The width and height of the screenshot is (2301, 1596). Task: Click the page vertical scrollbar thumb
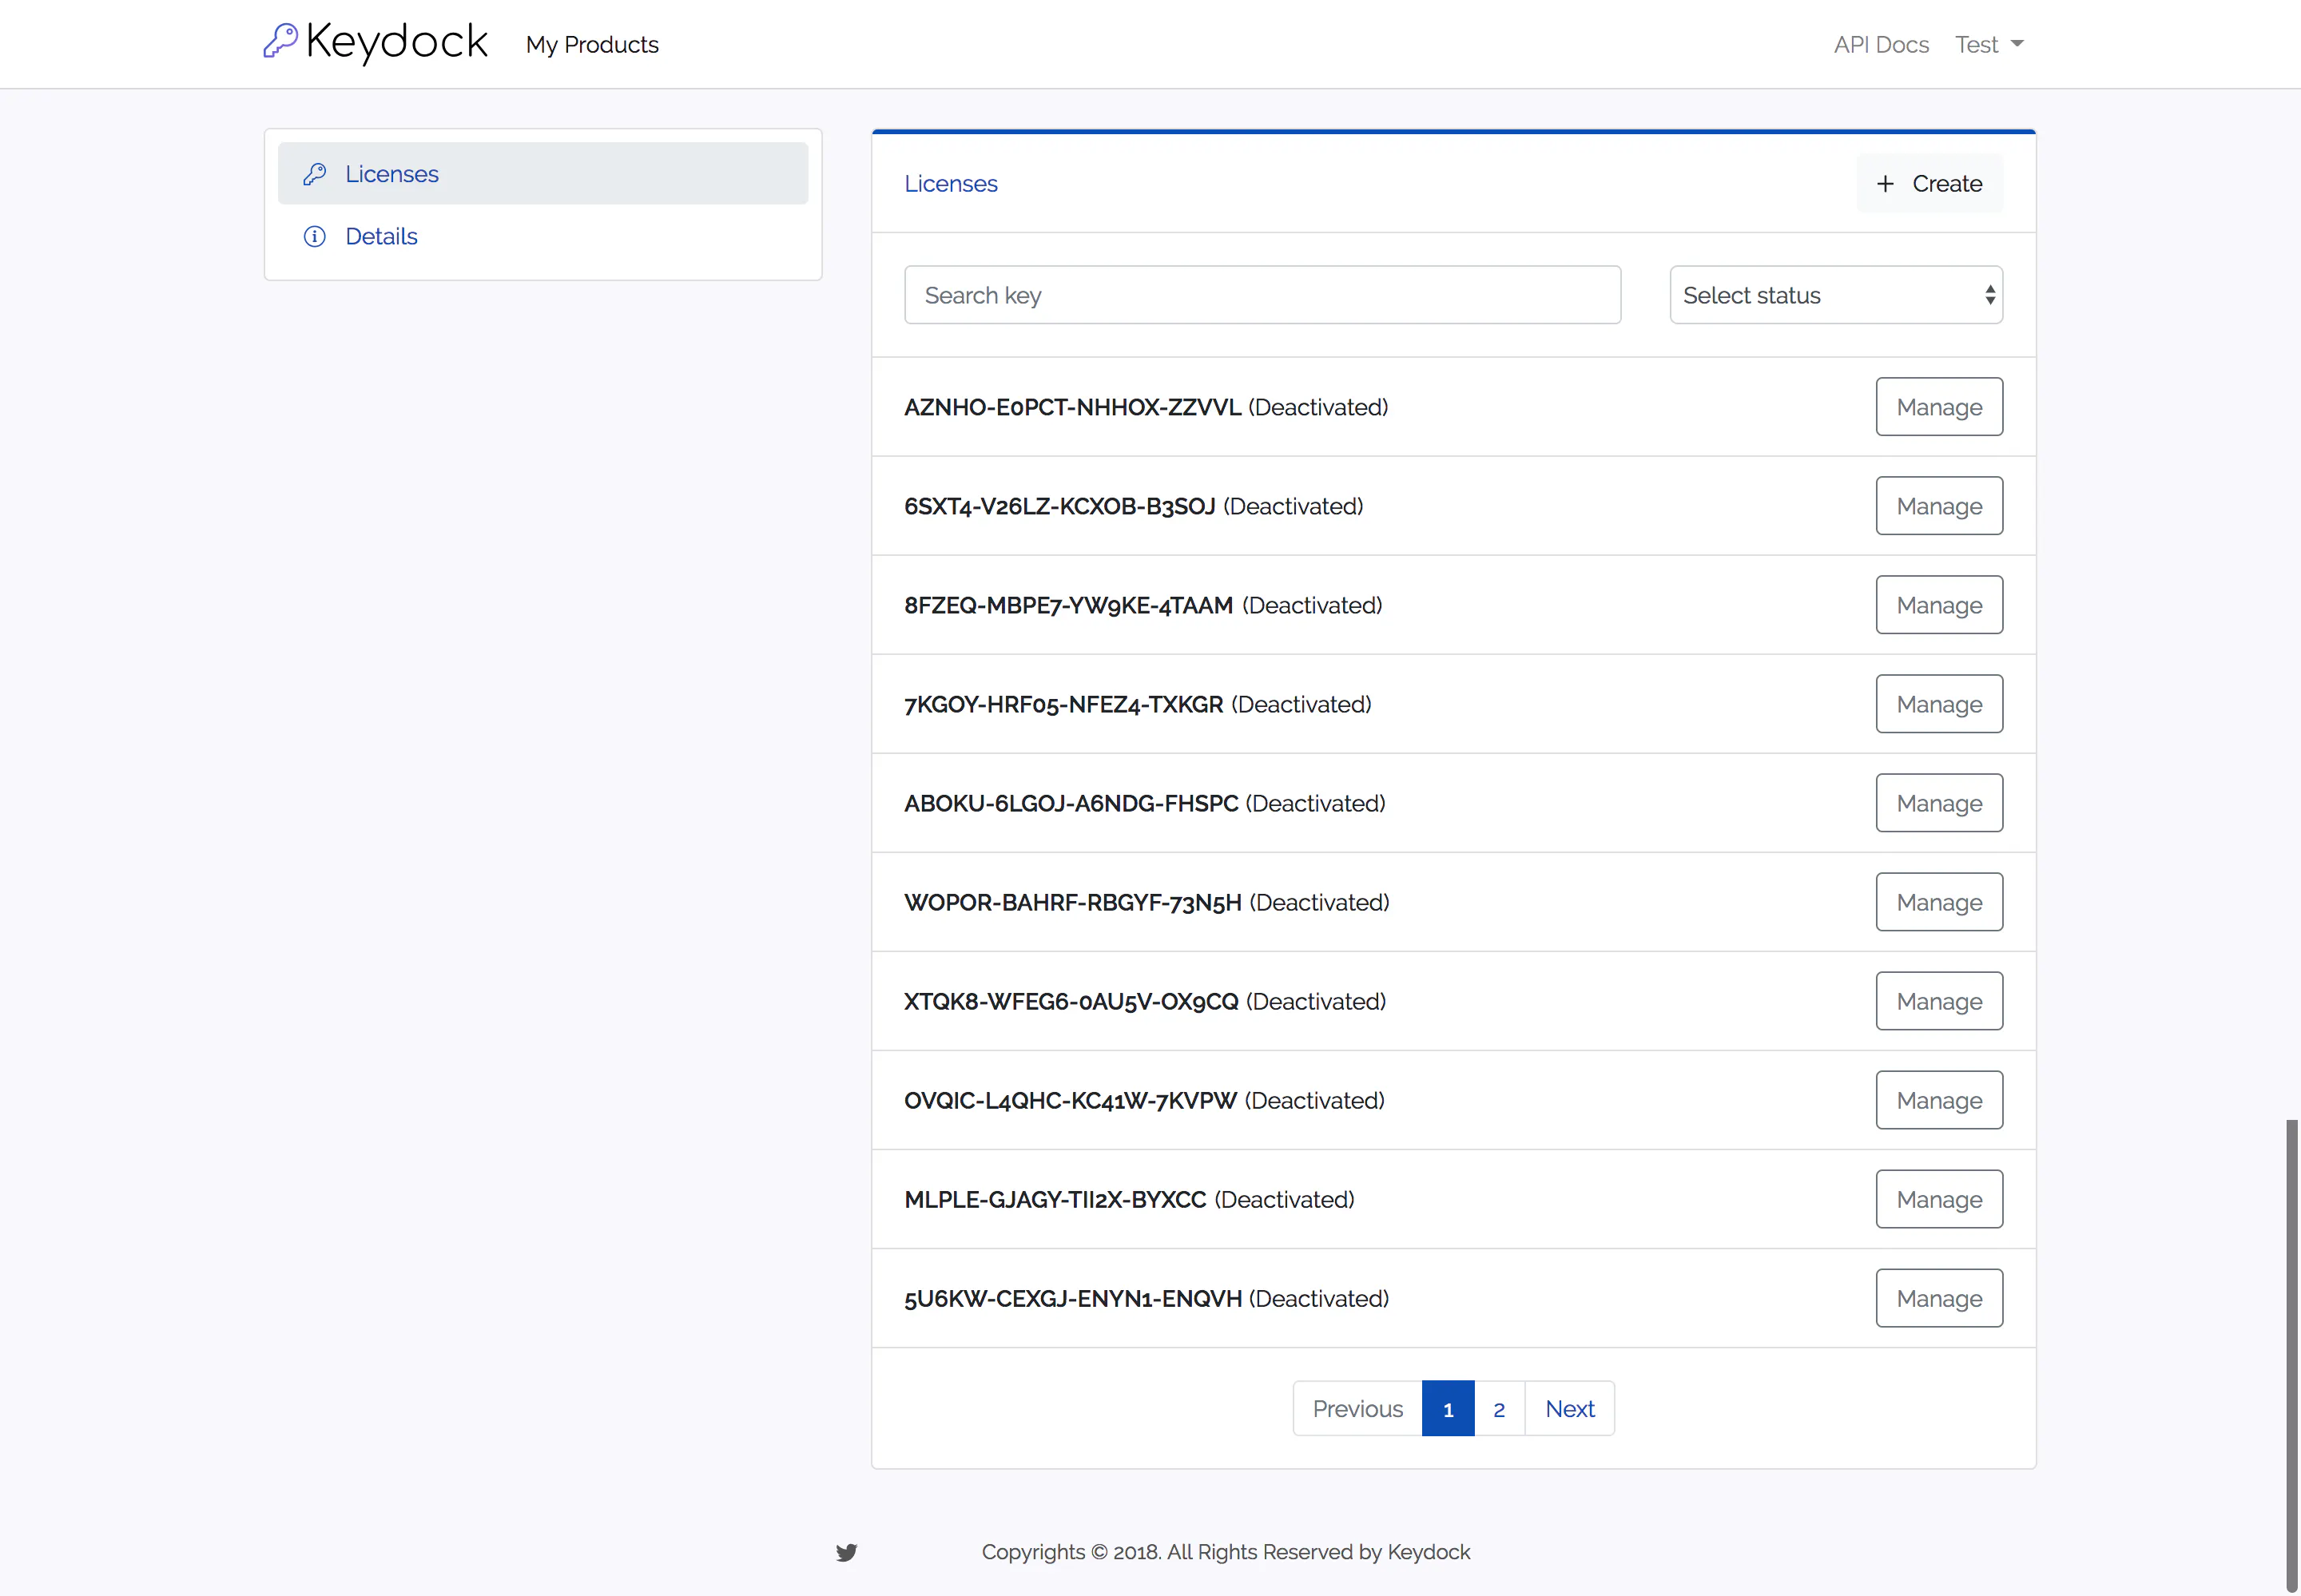click(x=2292, y=1355)
